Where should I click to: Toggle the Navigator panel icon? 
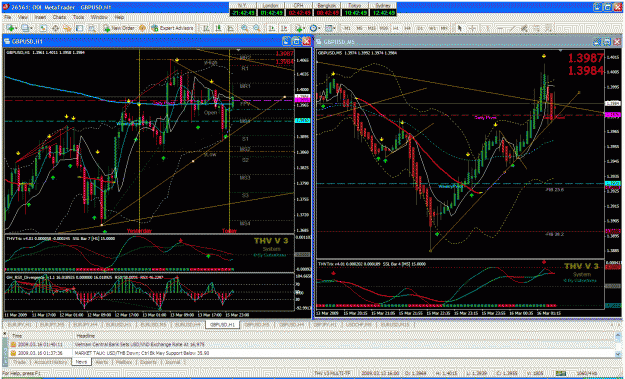click(67, 28)
